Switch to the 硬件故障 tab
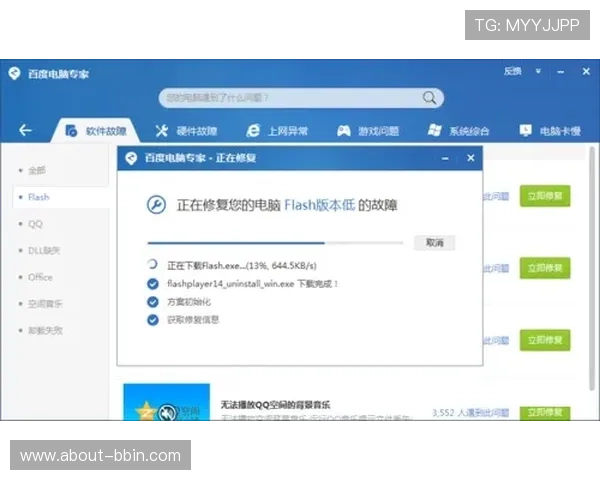 pyautogui.click(x=186, y=131)
